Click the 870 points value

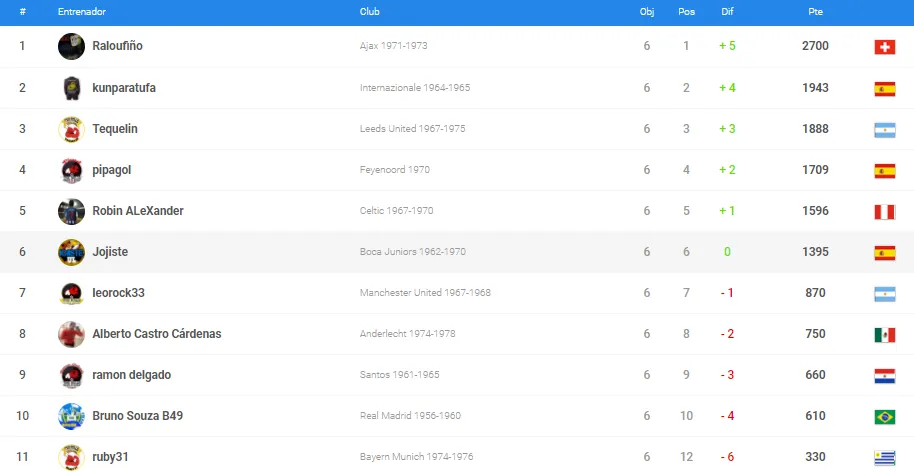click(x=815, y=293)
